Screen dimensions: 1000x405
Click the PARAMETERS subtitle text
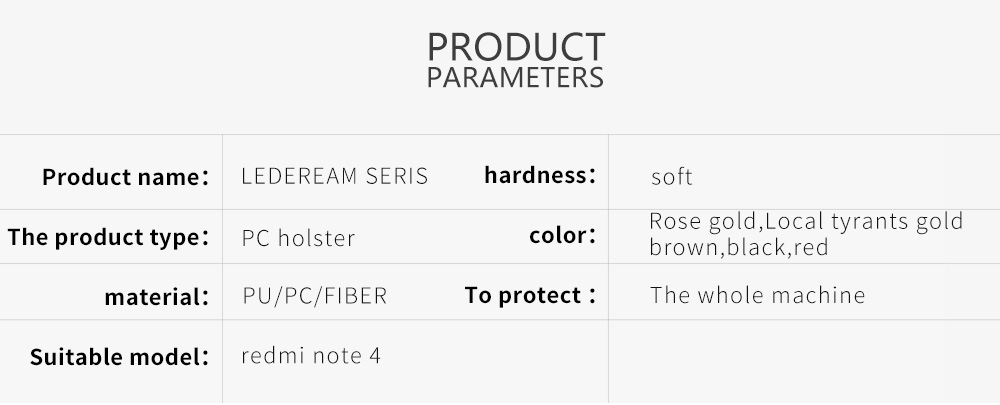coord(515,78)
